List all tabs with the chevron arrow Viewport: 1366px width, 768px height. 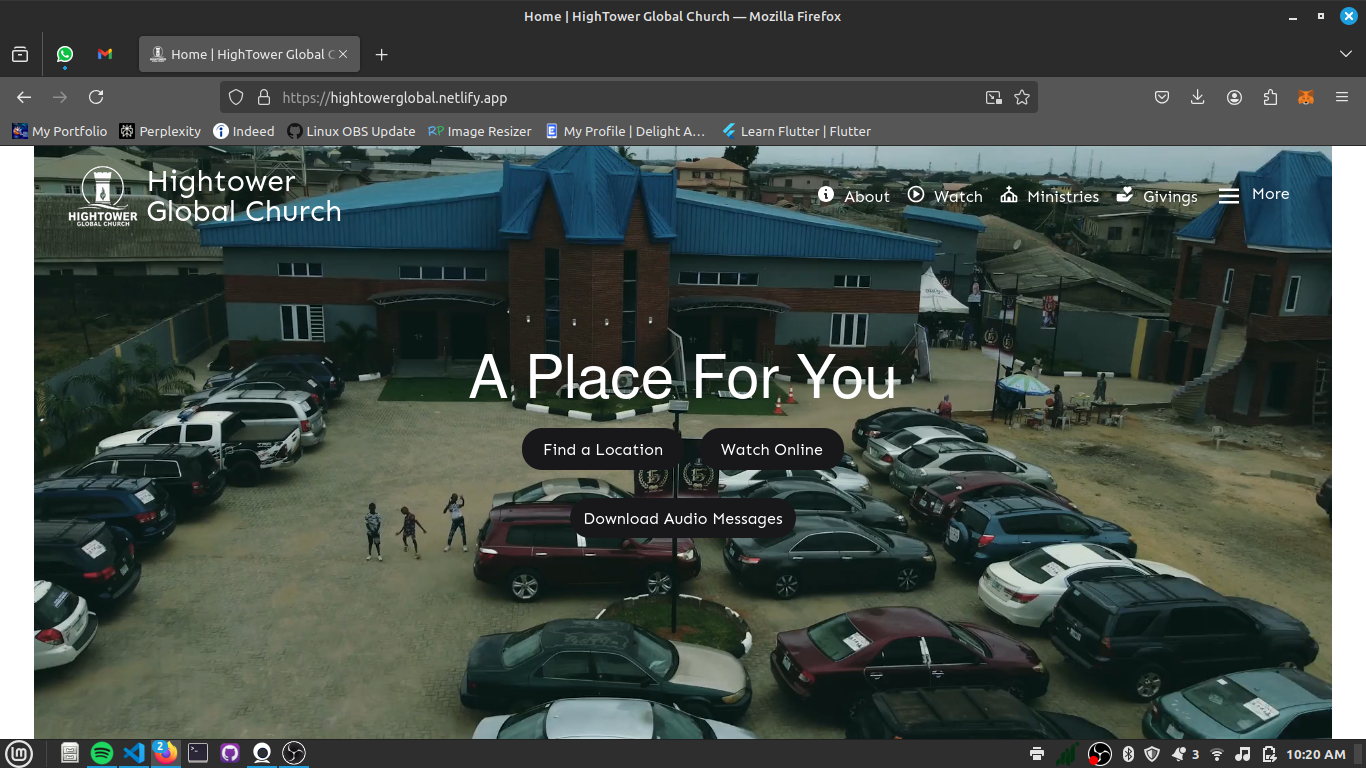click(1346, 54)
